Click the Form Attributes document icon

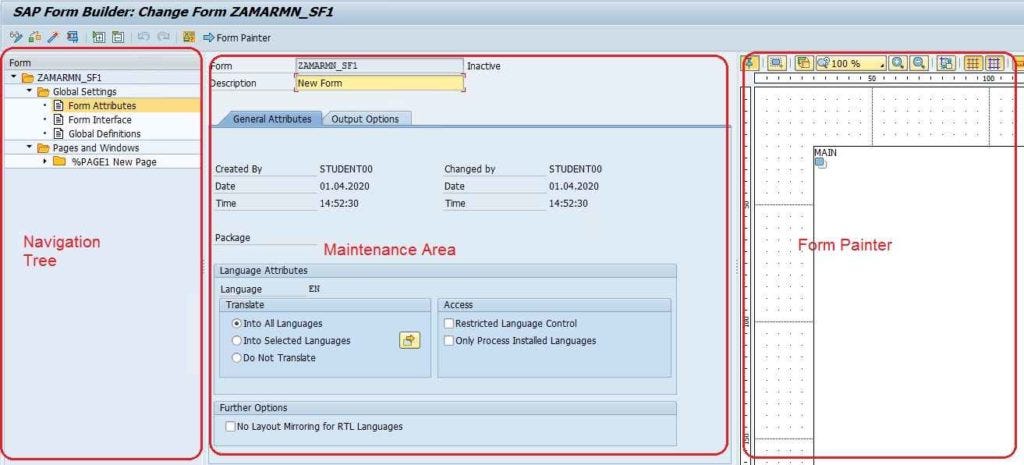pos(59,106)
